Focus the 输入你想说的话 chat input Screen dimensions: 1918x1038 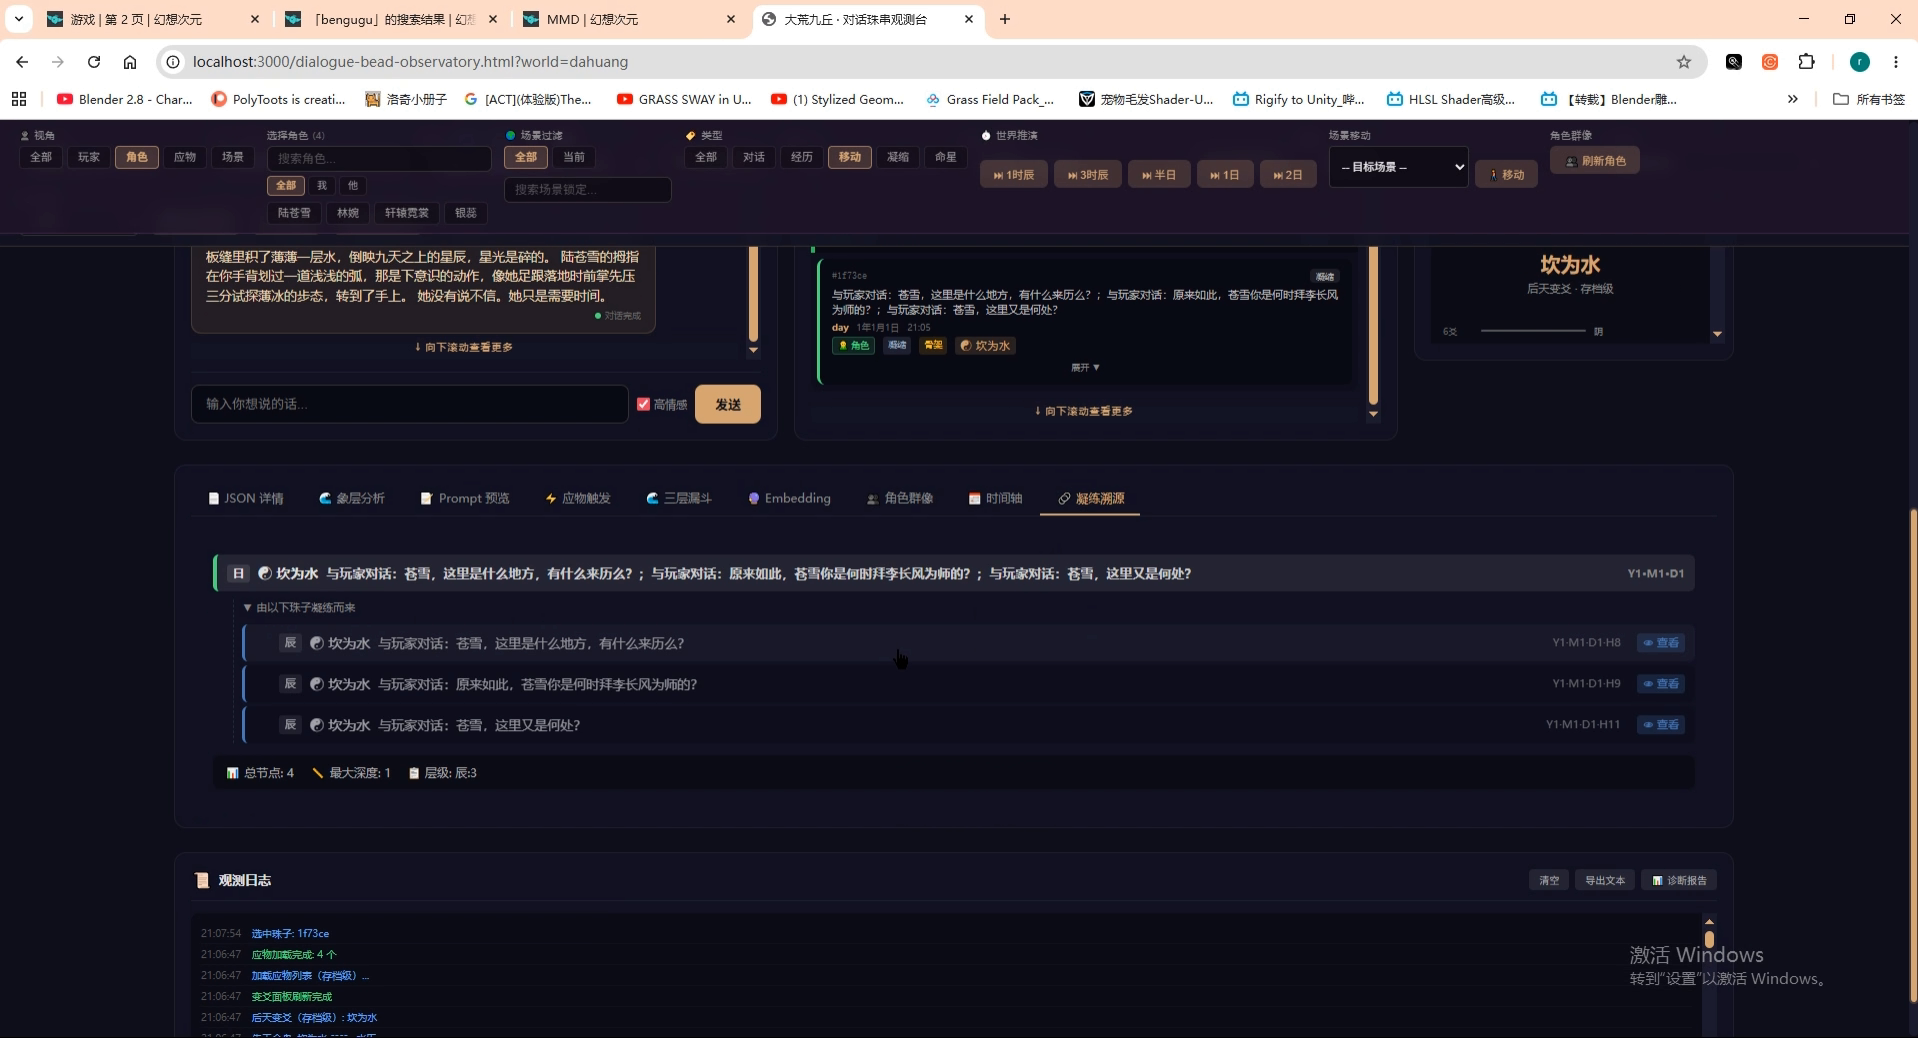pyautogui.click(x=410, y=404)
